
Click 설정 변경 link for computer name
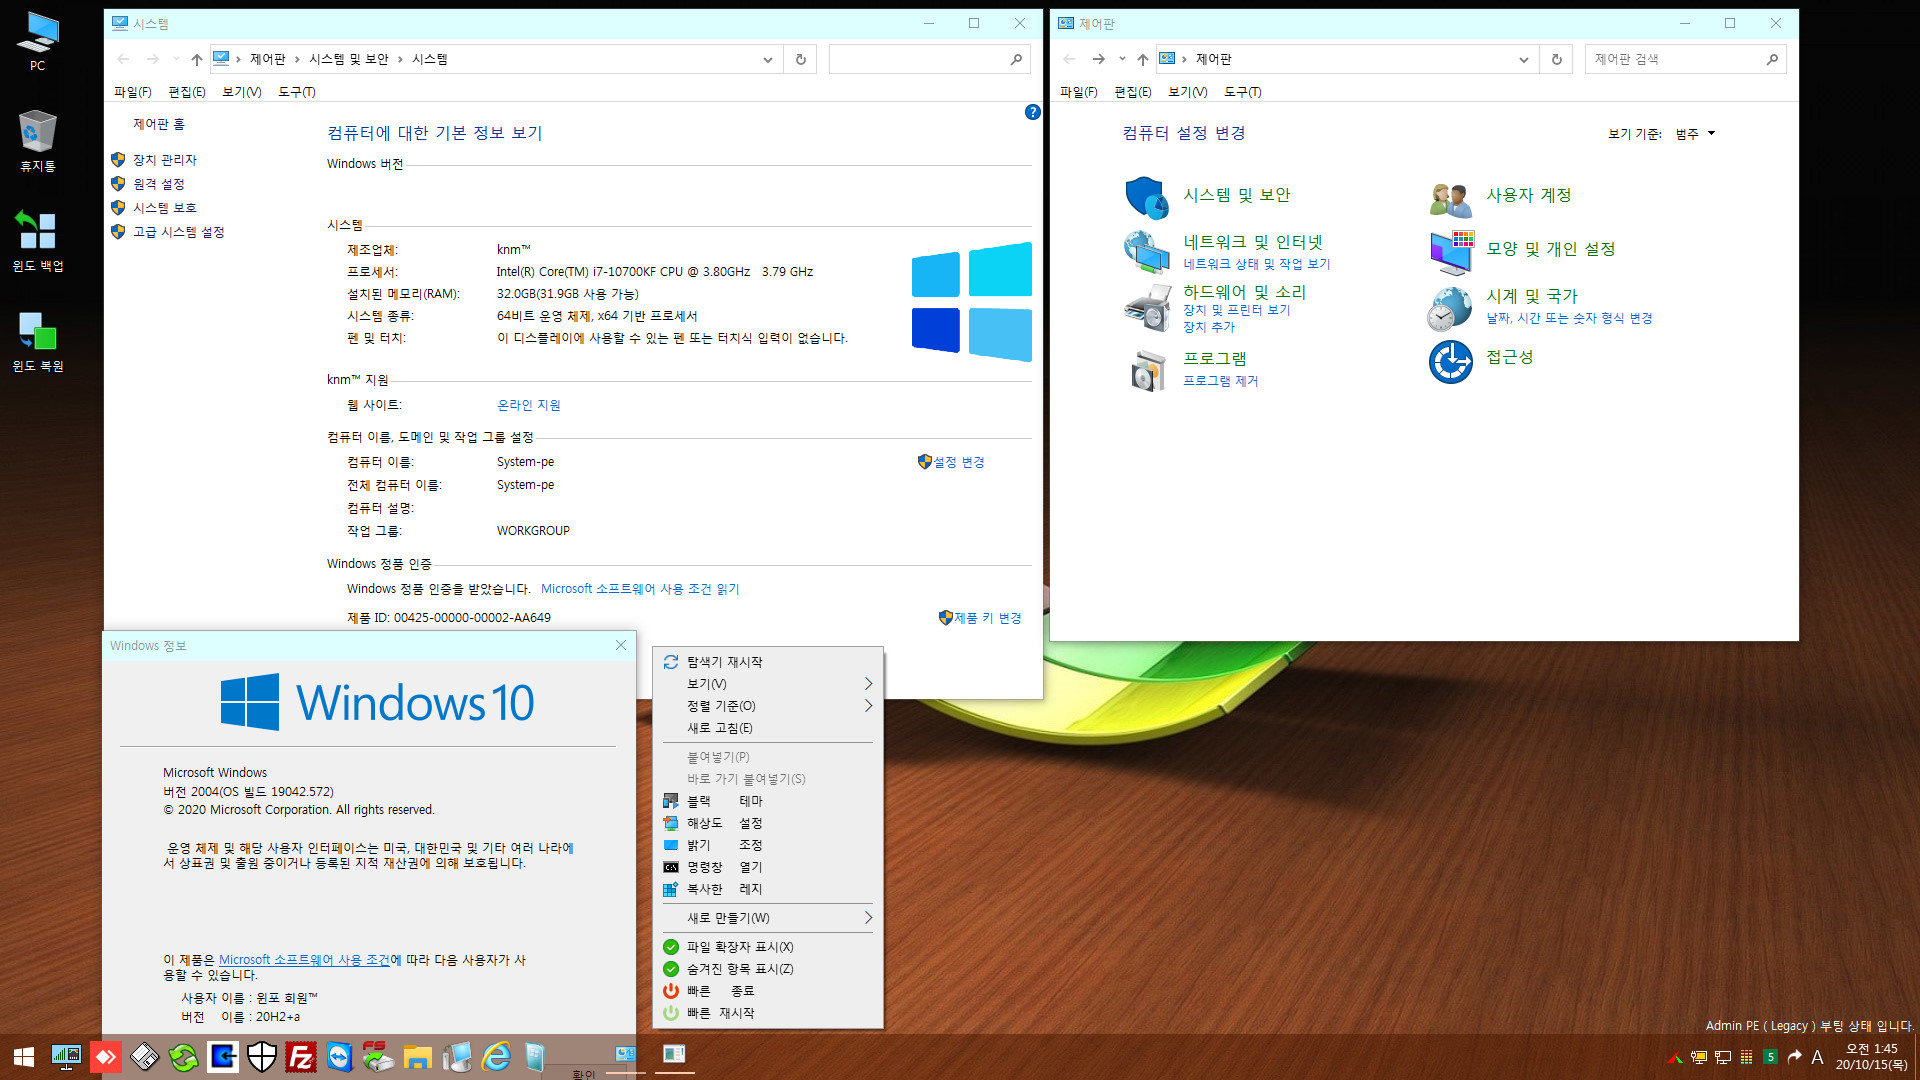(x=959, y=462)
